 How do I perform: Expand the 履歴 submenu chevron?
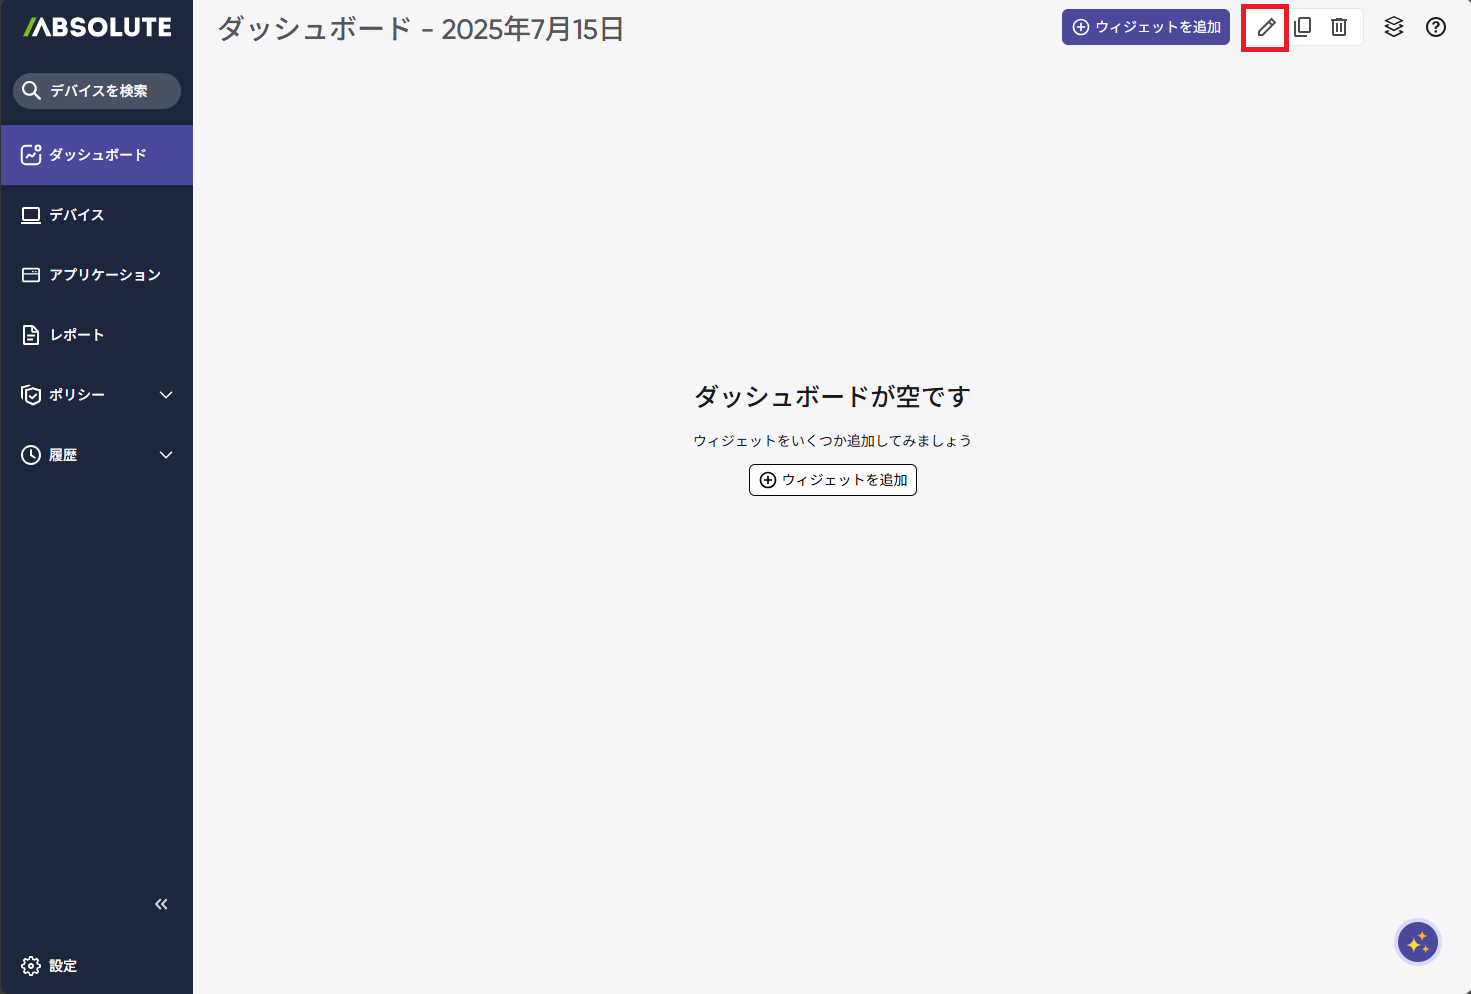point(166,455)
